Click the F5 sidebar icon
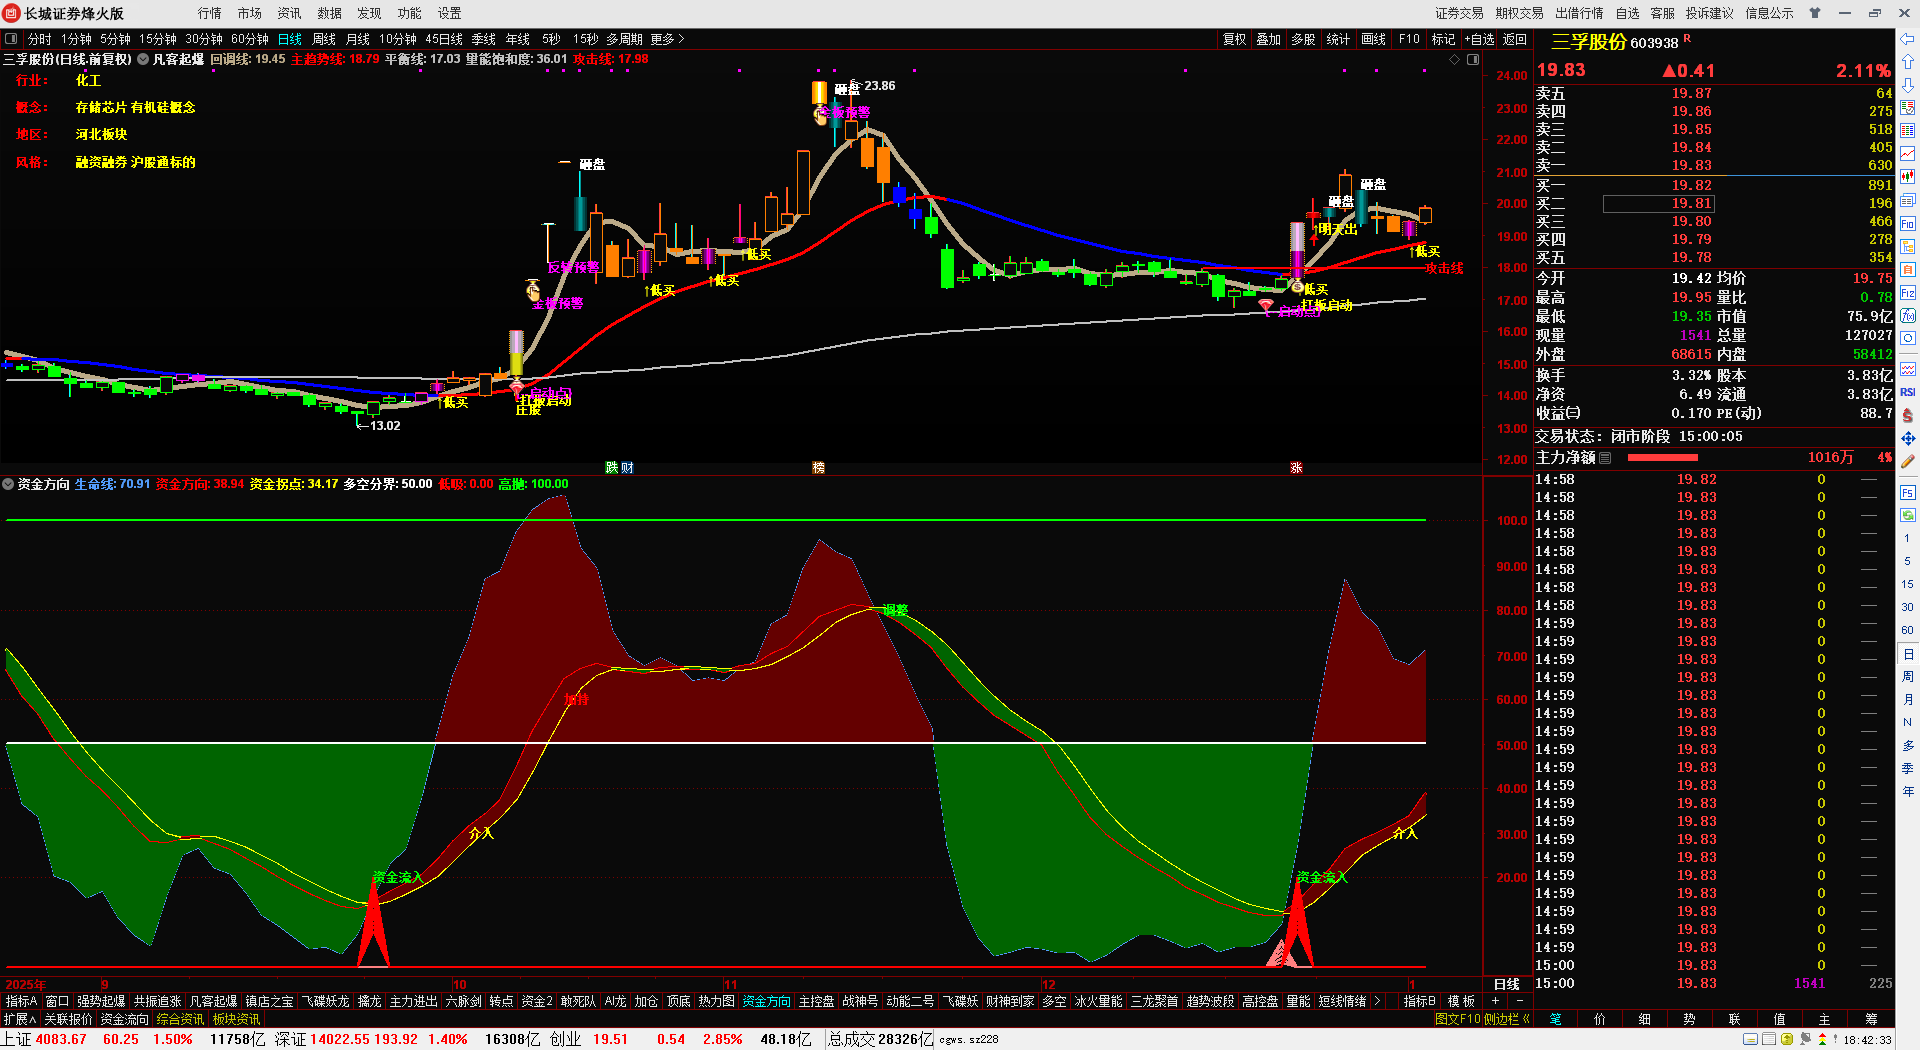This screenshot has width=1920, height=1050. (x=1908, y=492)
